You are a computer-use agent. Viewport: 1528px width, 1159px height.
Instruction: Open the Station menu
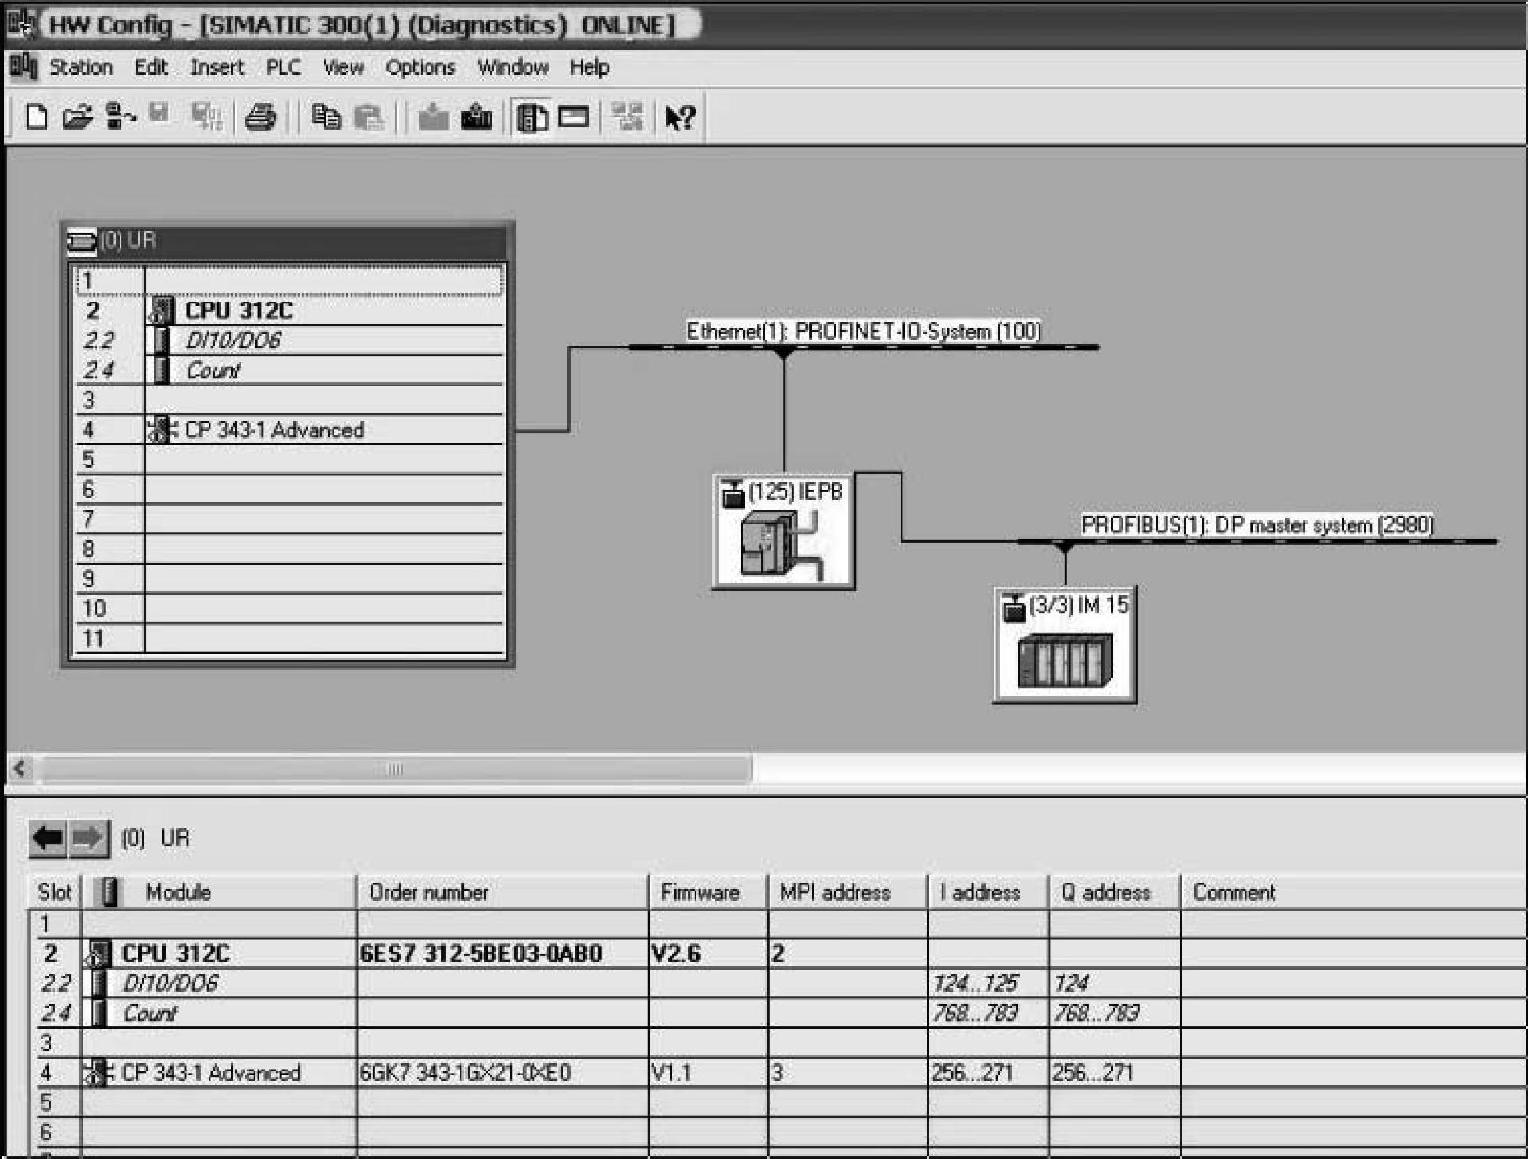(x=81, y=67)
